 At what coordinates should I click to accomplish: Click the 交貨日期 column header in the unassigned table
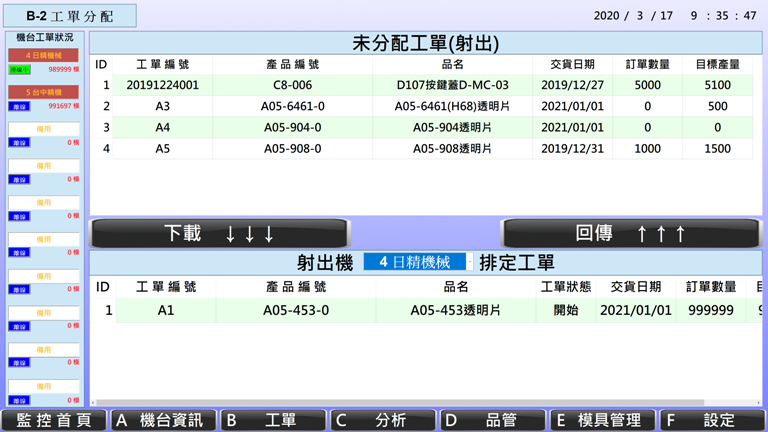click(x=572, y=64)
